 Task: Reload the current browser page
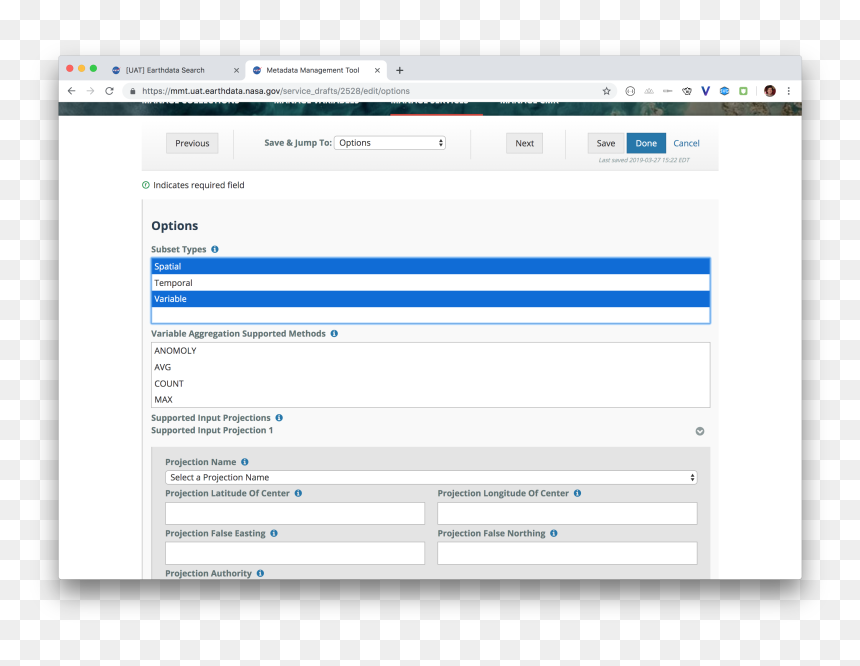[109, 91]
